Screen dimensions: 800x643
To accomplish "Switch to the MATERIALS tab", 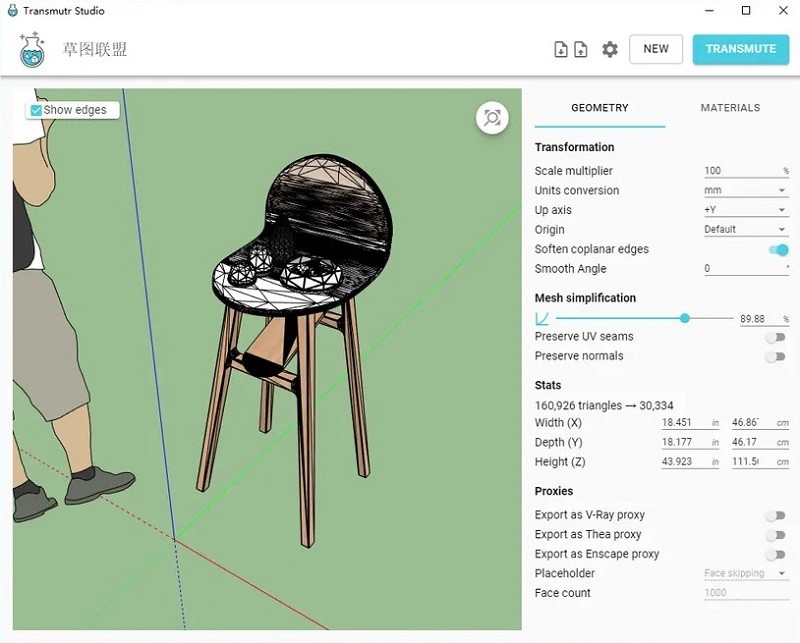I will [x=730, y=108].
